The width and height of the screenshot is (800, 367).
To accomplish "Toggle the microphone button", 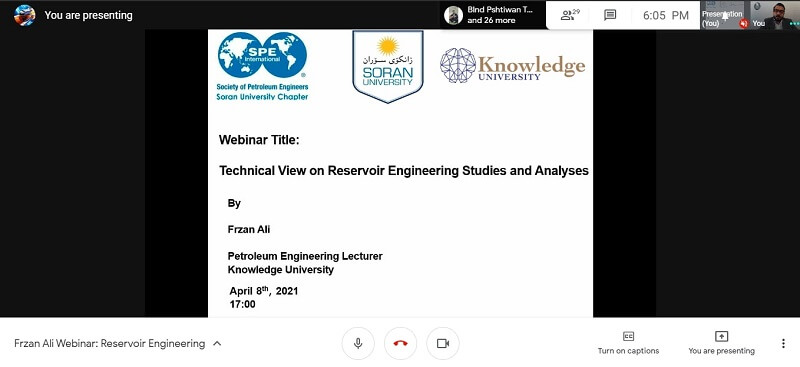I will click(358, 344).
